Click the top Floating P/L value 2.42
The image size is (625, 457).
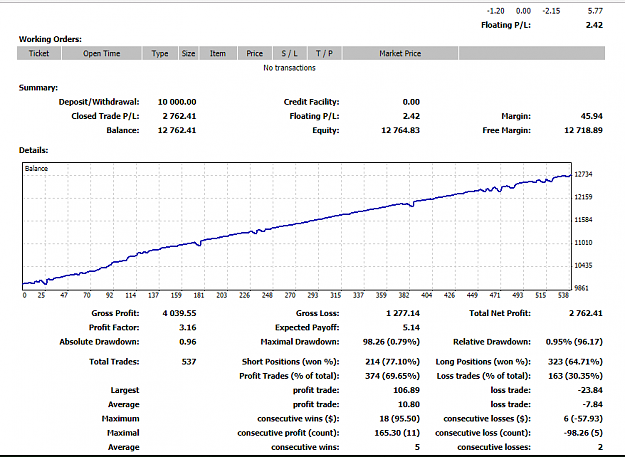pyautogui.click(x=594, y=25)
